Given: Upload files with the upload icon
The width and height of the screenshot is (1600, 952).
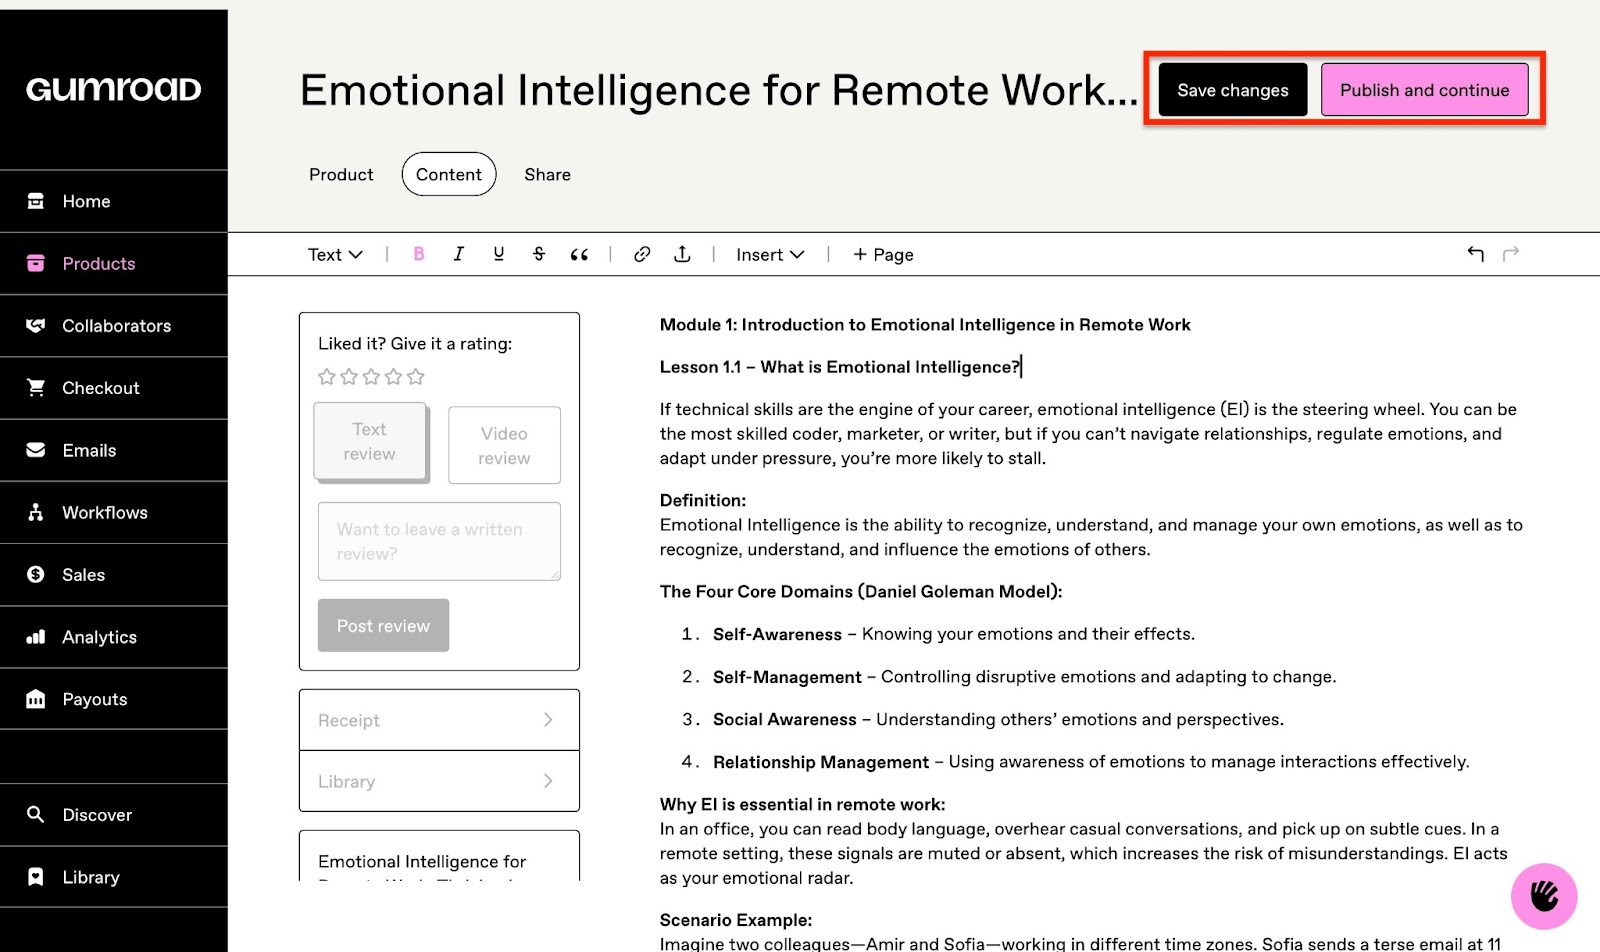Looking at the screenshot, I should tap(682, 254).
